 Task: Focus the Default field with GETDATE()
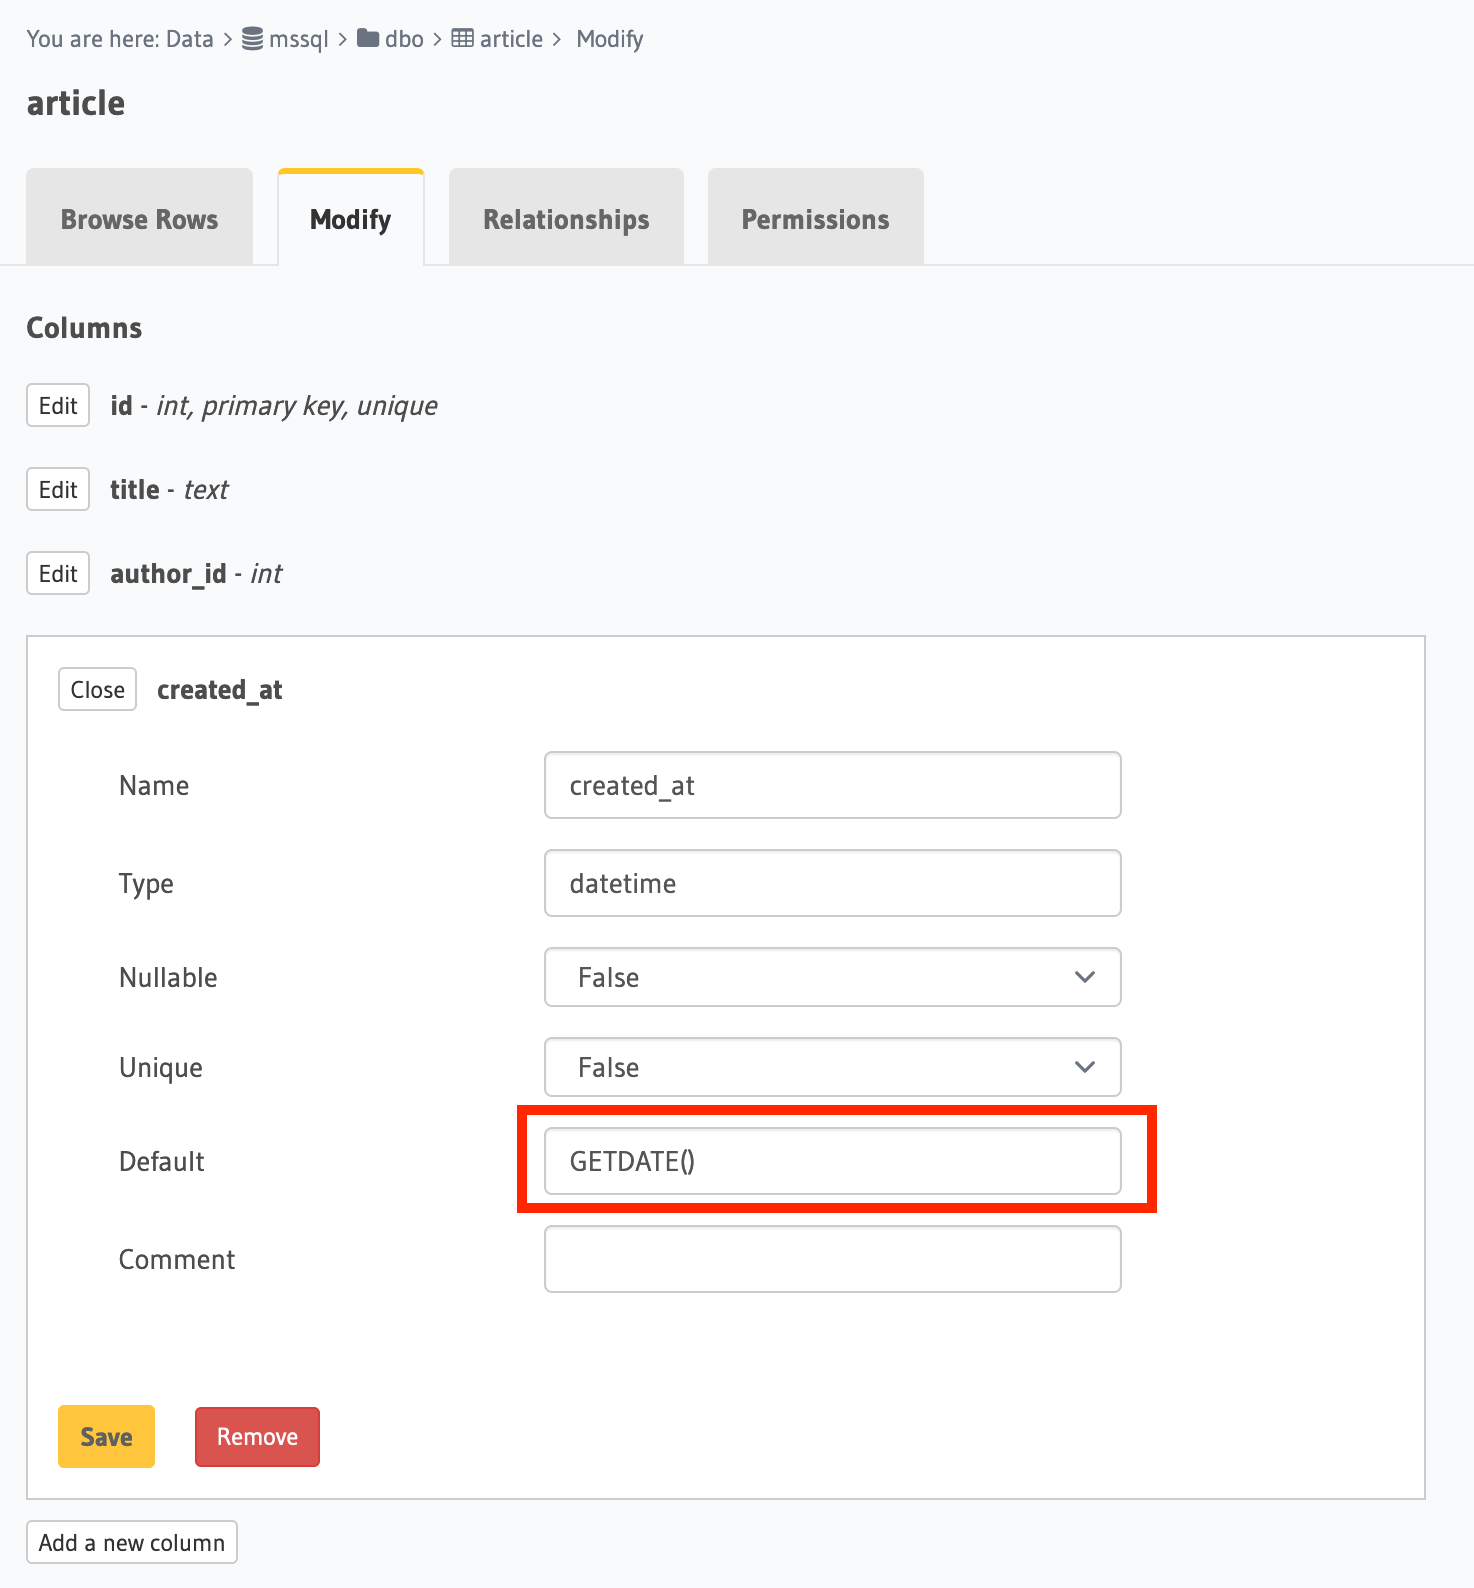tap(832, 1161)
